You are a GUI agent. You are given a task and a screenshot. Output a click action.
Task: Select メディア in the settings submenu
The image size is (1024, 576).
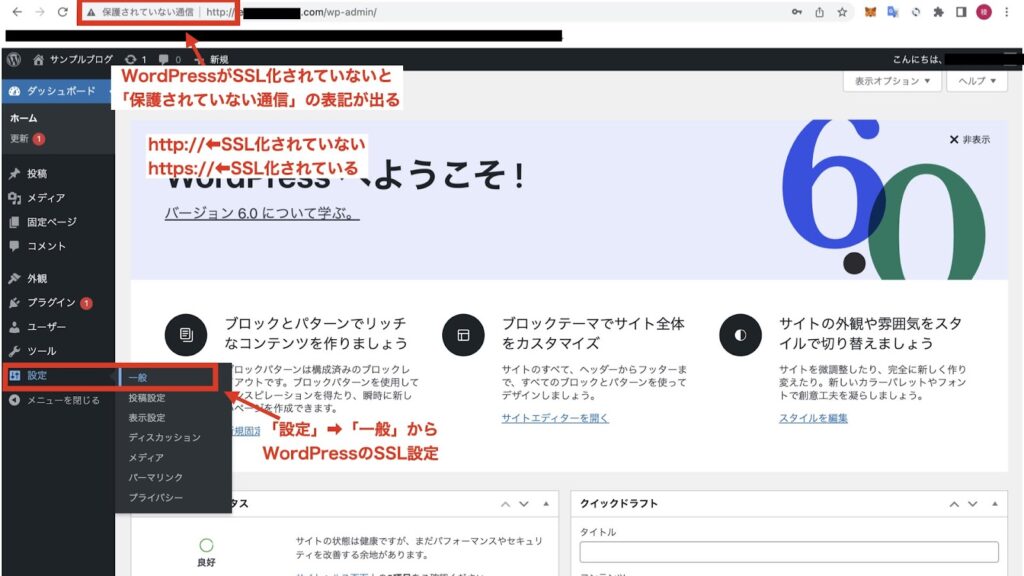146,458
